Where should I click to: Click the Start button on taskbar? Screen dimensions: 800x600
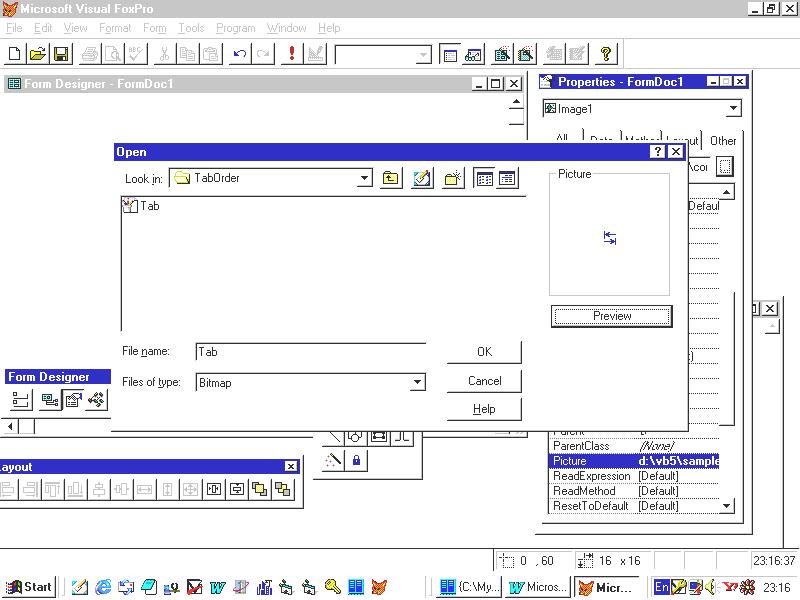coord(30,587)
